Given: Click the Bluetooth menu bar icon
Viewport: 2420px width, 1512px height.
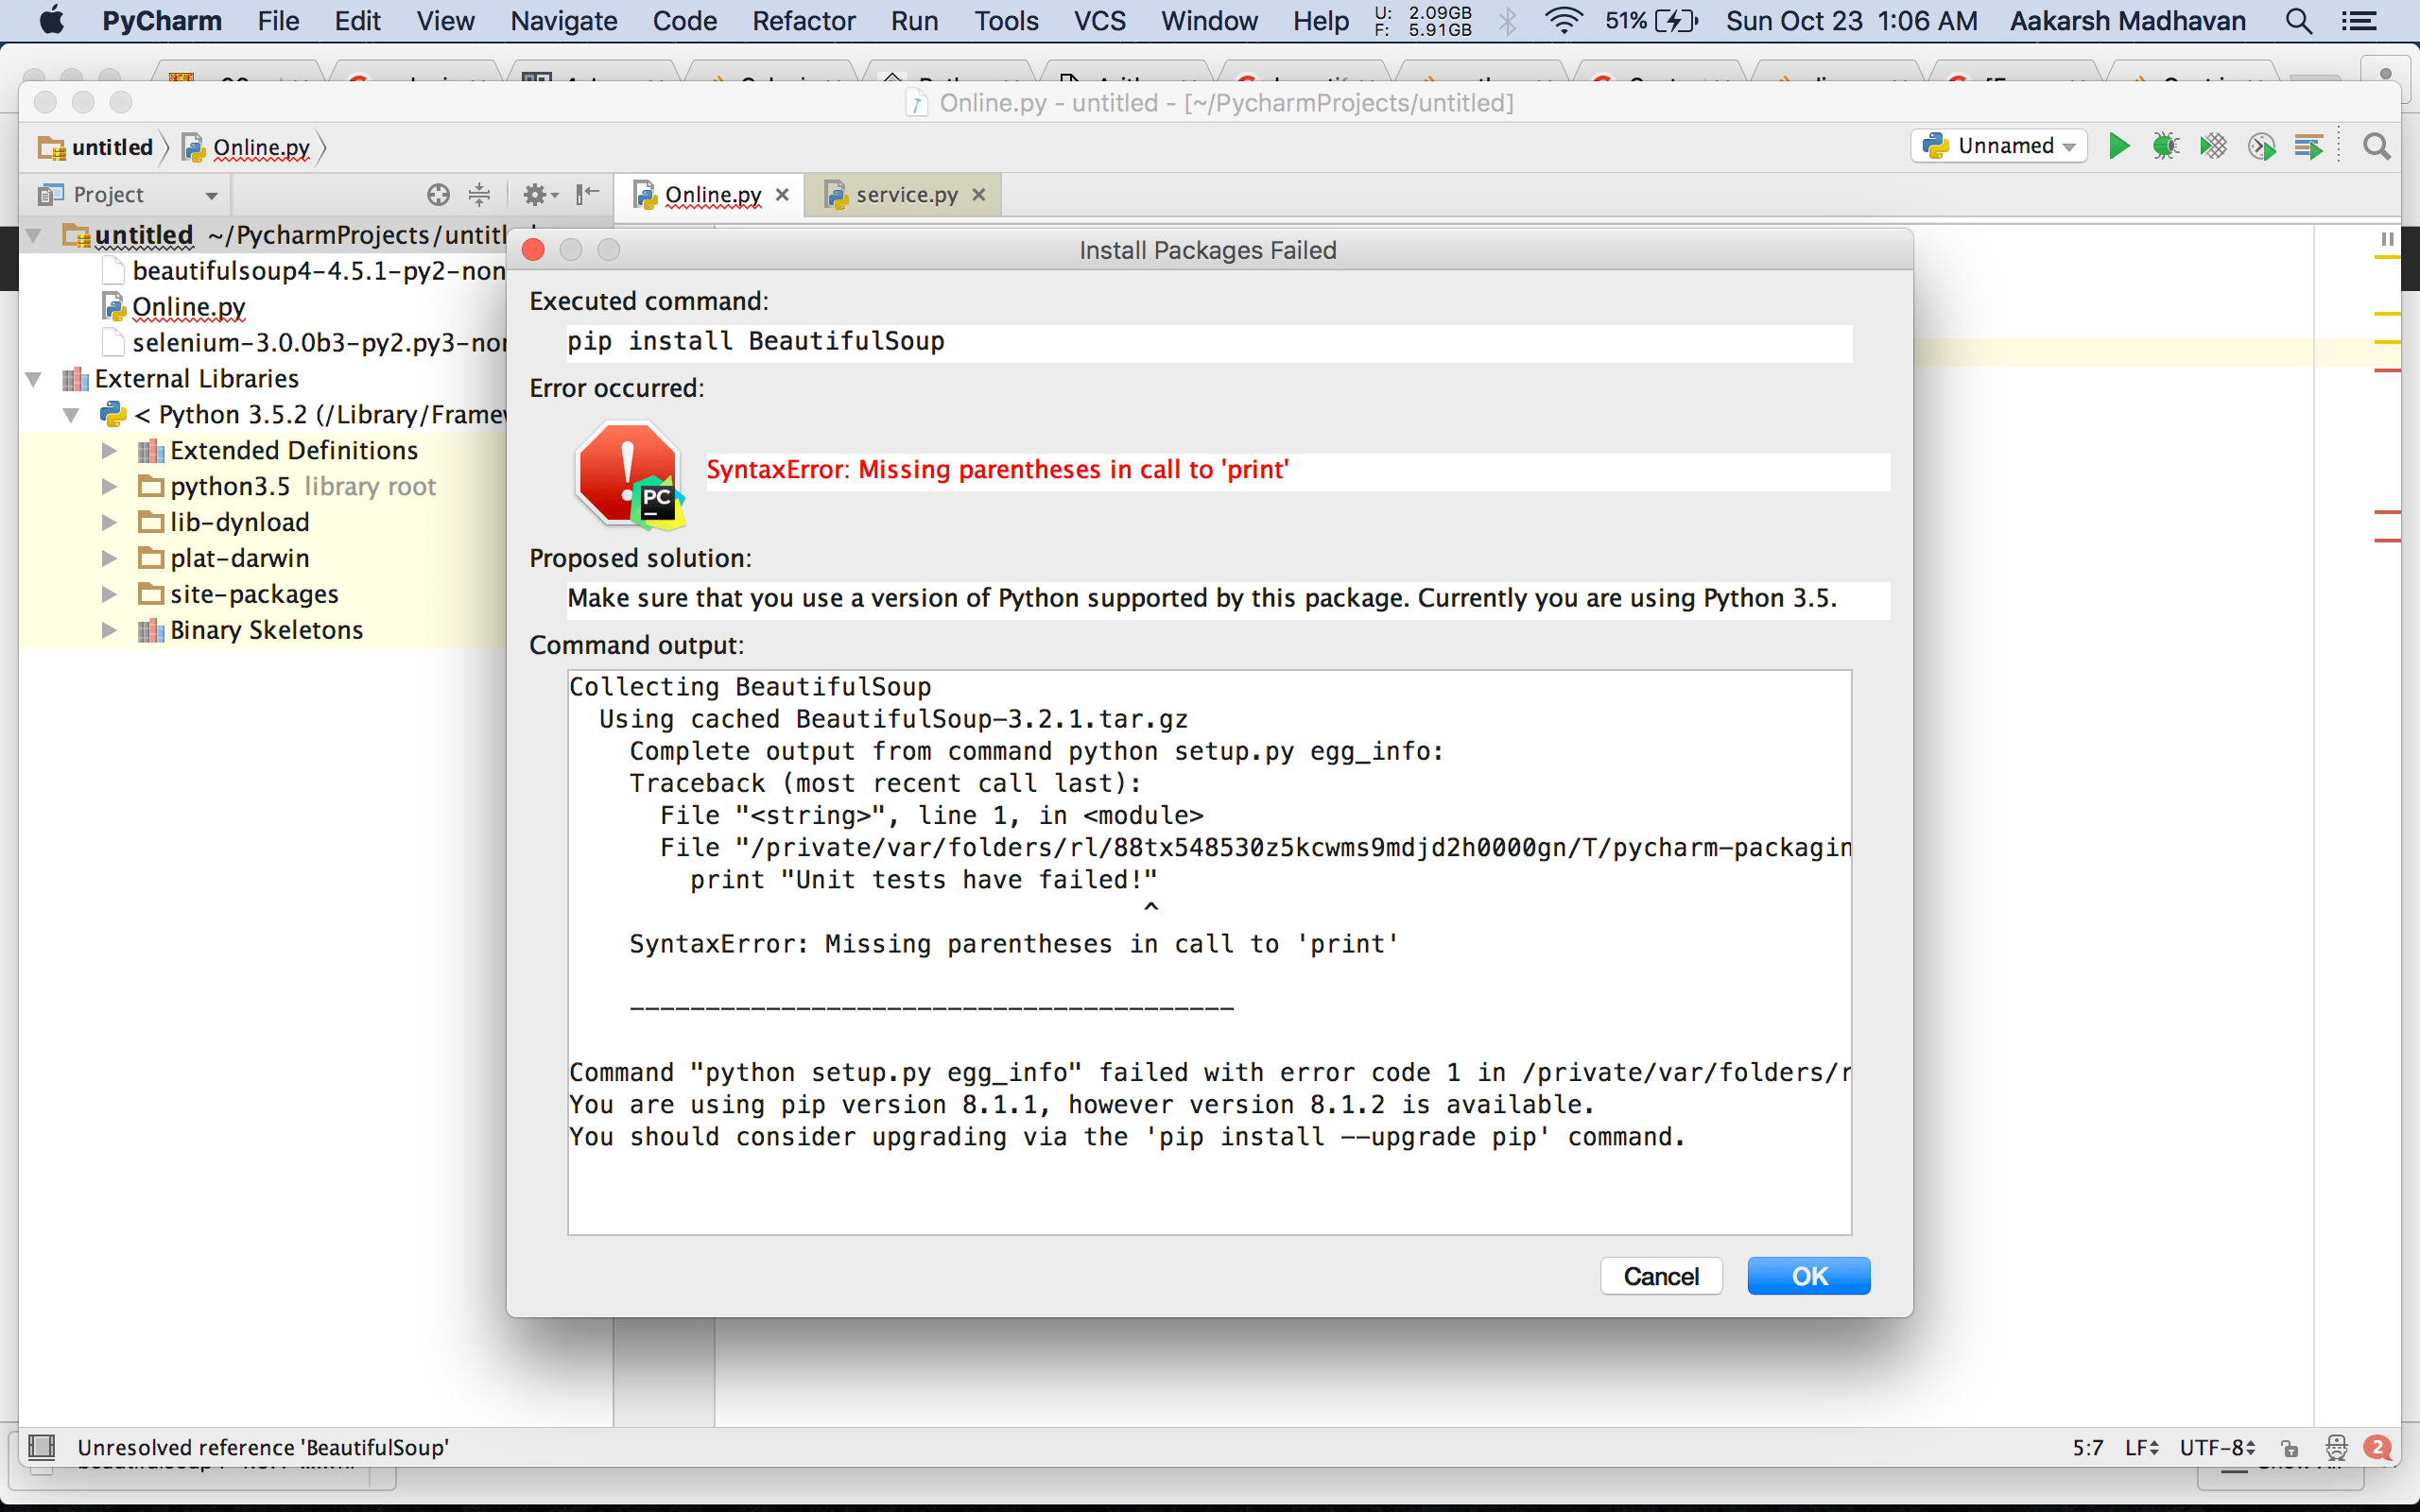Looking at the screenshot, I should [x=1508, y=21].
